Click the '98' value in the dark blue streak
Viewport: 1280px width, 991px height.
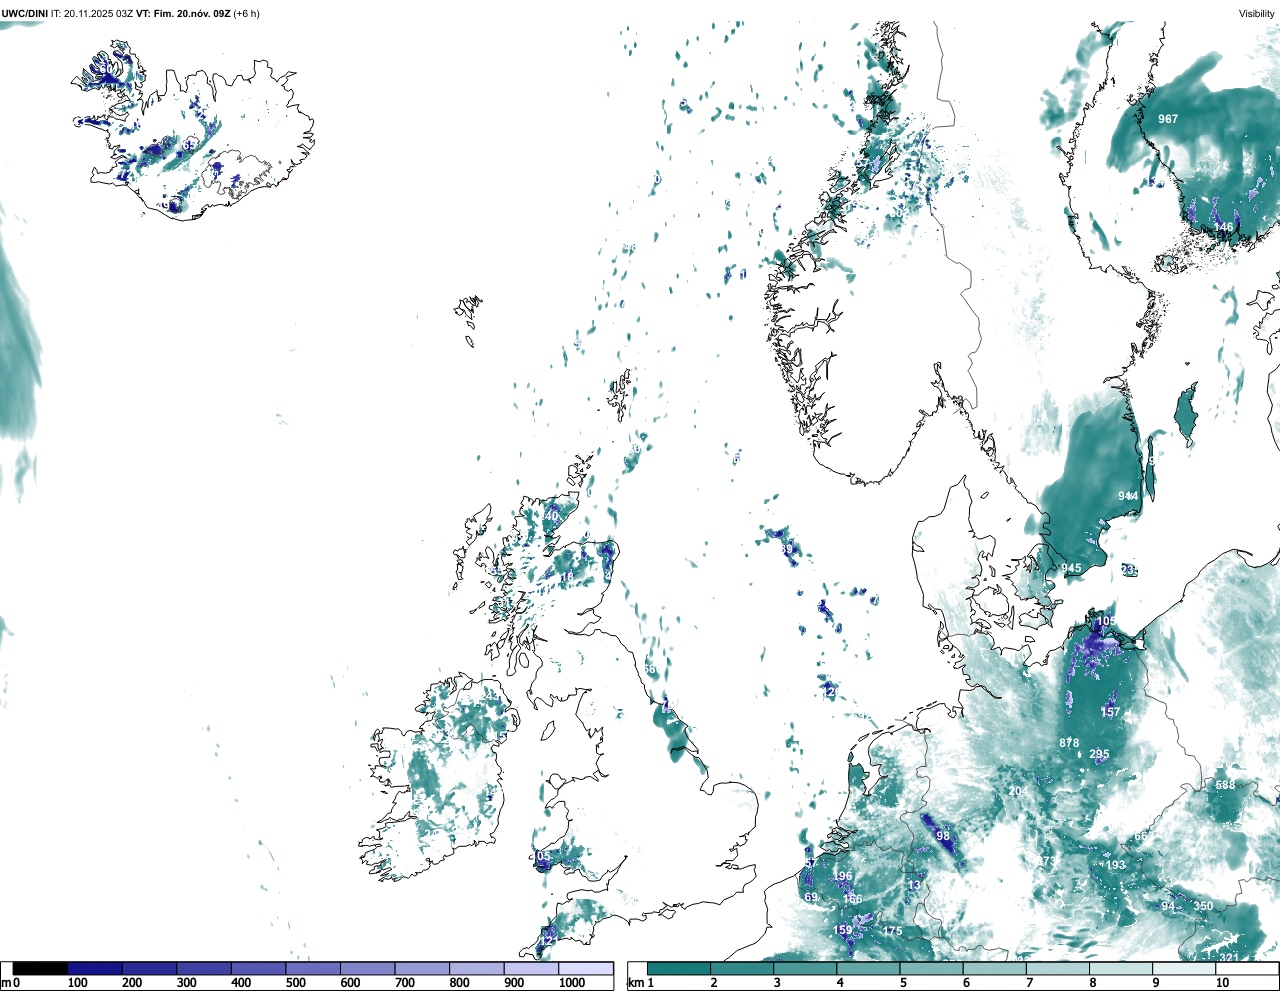tap(943, 836)
